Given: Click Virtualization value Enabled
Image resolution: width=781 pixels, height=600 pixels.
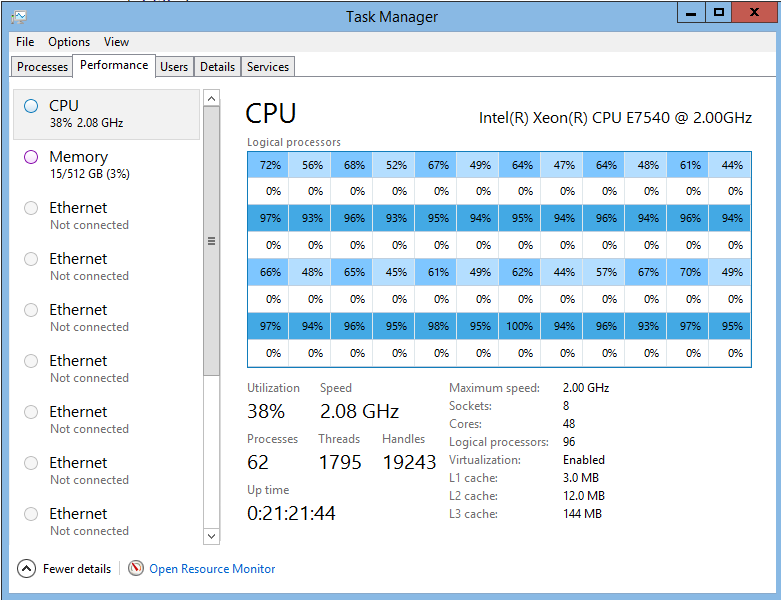Looking at the screenshot, I should pos(584,460).
